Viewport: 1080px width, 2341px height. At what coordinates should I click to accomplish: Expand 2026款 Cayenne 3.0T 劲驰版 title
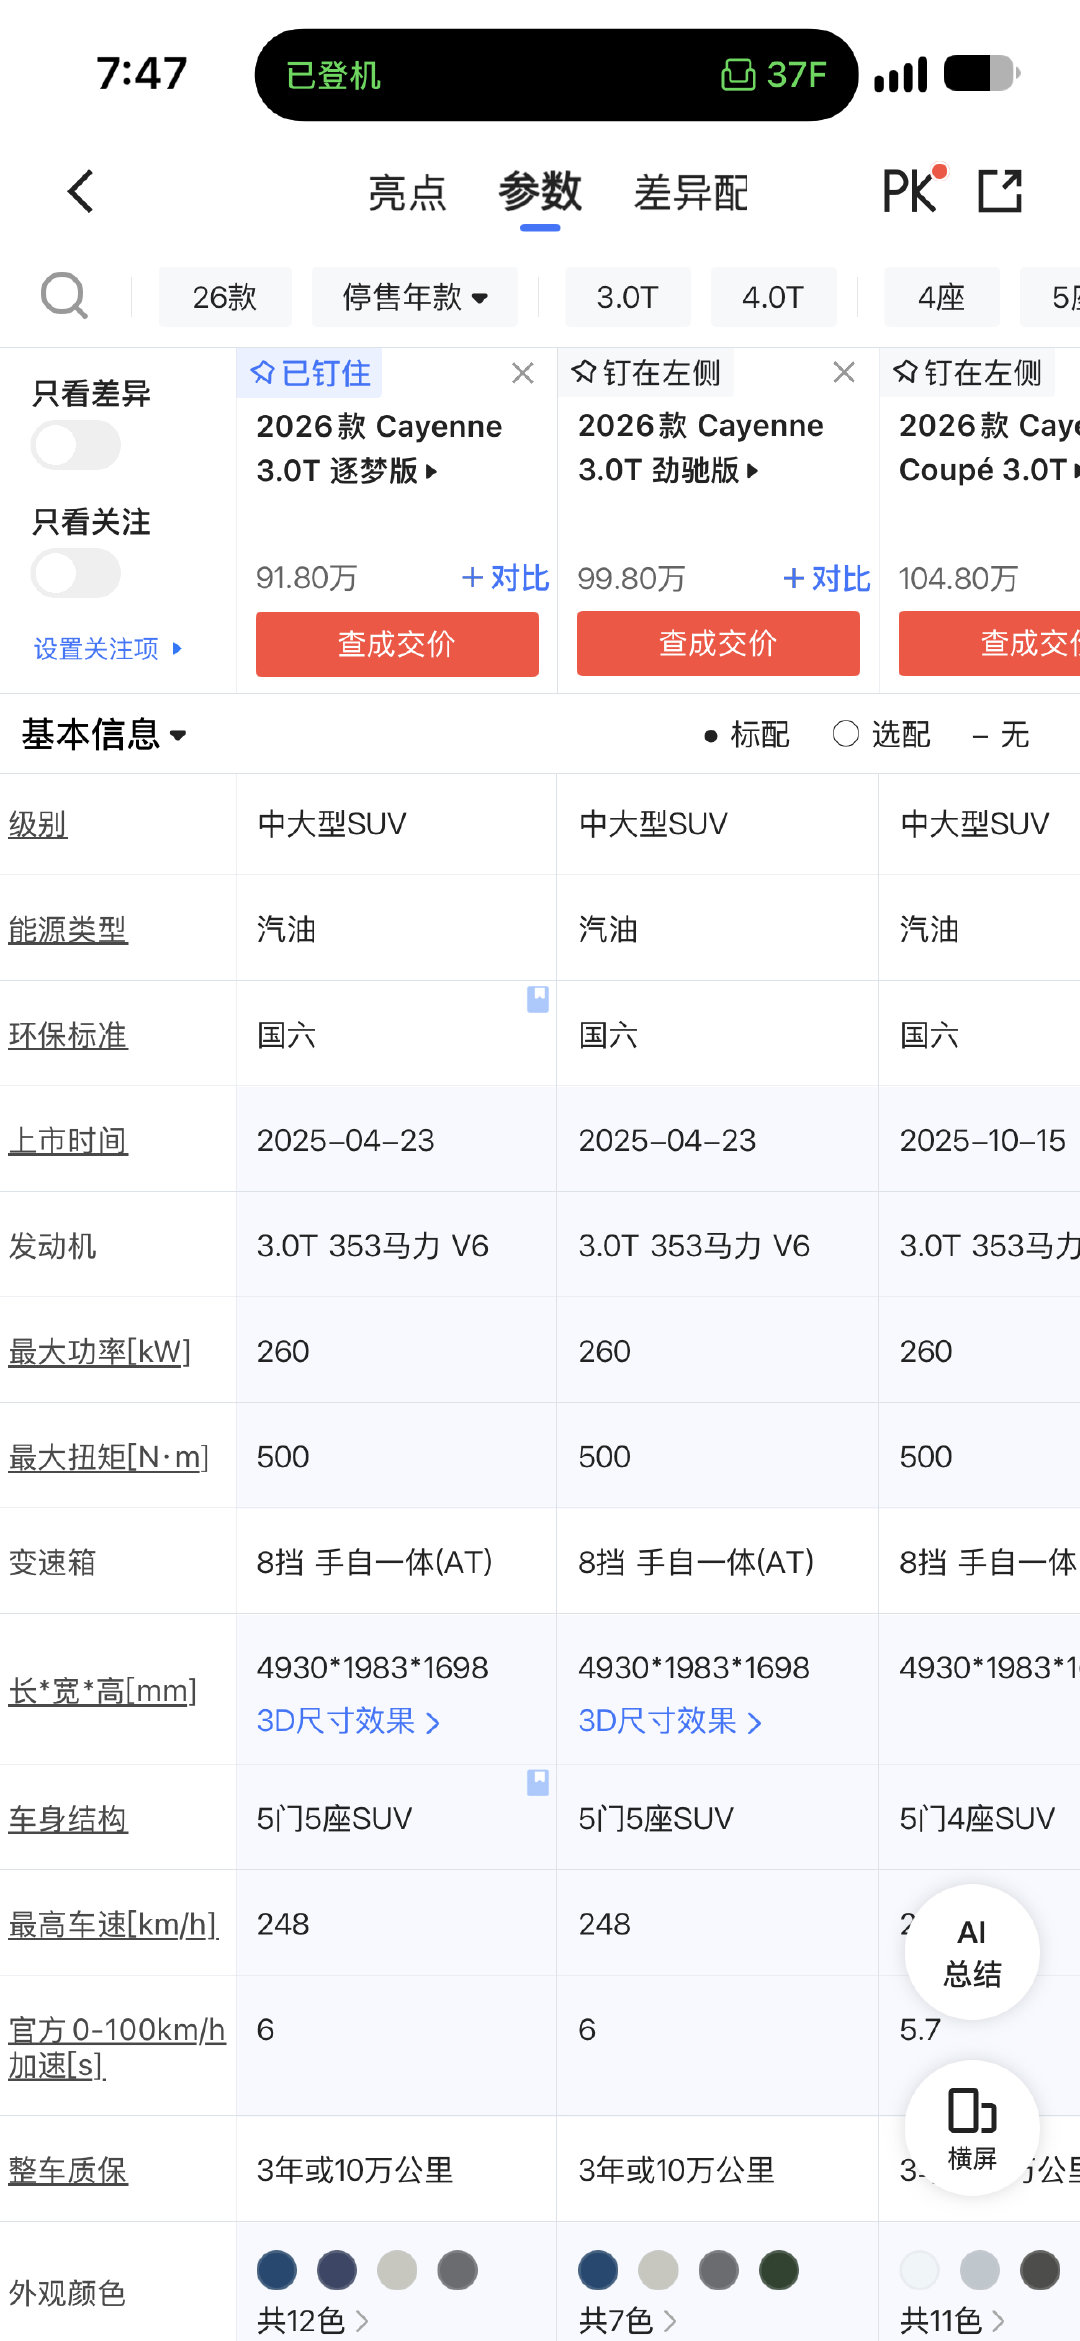tap(701, 447)
